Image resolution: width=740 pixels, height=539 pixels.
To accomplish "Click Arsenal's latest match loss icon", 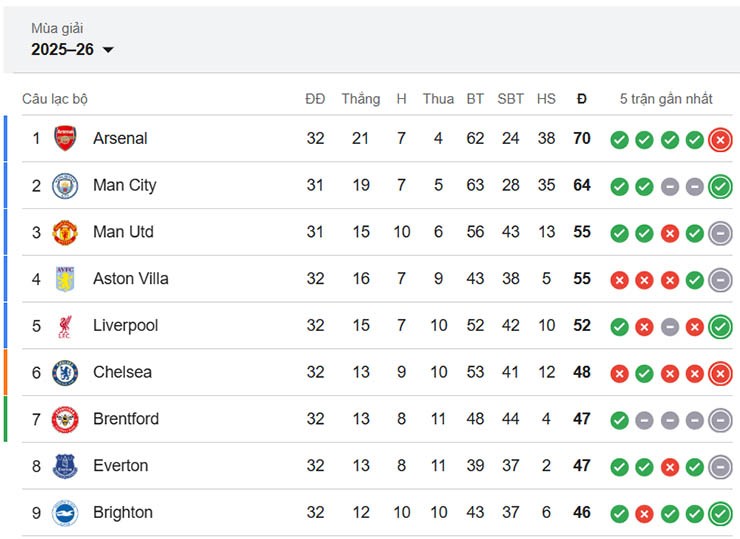I will coord(720,140).
